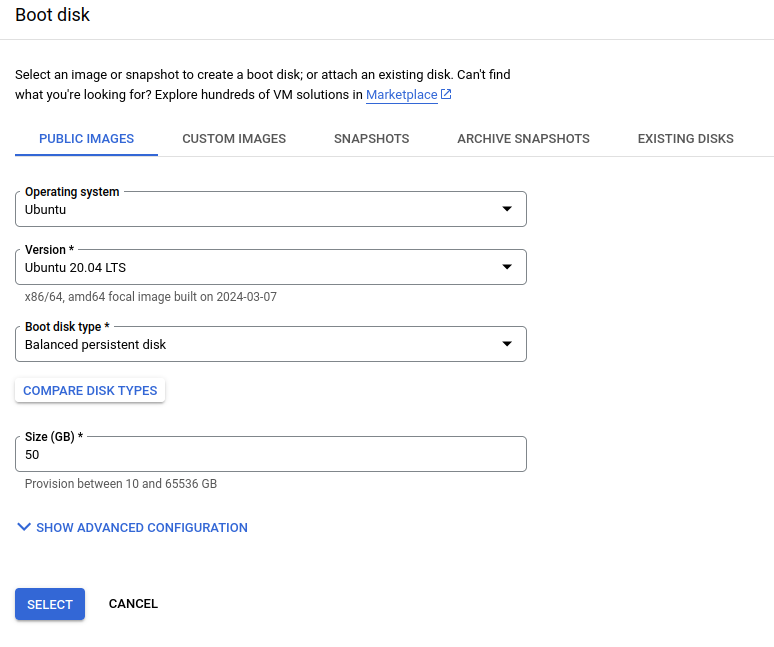Focus the Size (GB) input field

click(270, 454)
